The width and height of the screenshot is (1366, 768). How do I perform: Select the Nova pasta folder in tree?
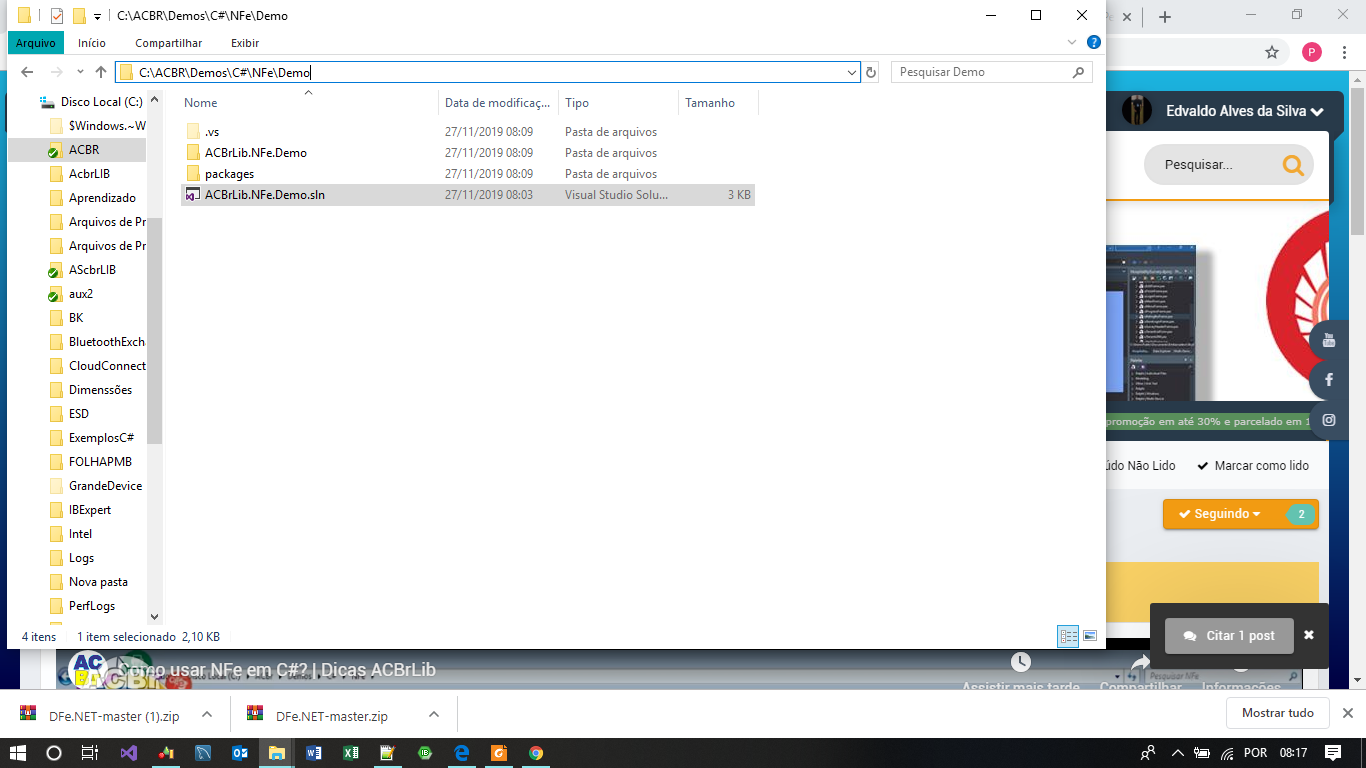tap(97, 582)
